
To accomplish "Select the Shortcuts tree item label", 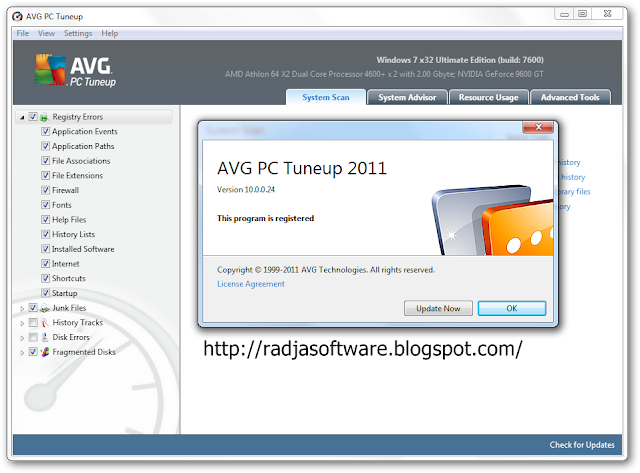I will point(69,278).
